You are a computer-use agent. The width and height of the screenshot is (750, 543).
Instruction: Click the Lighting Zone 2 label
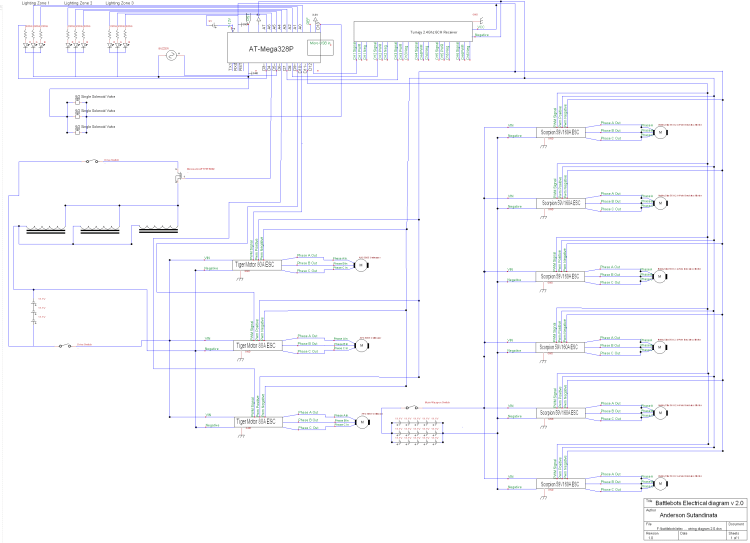(78, 4)
